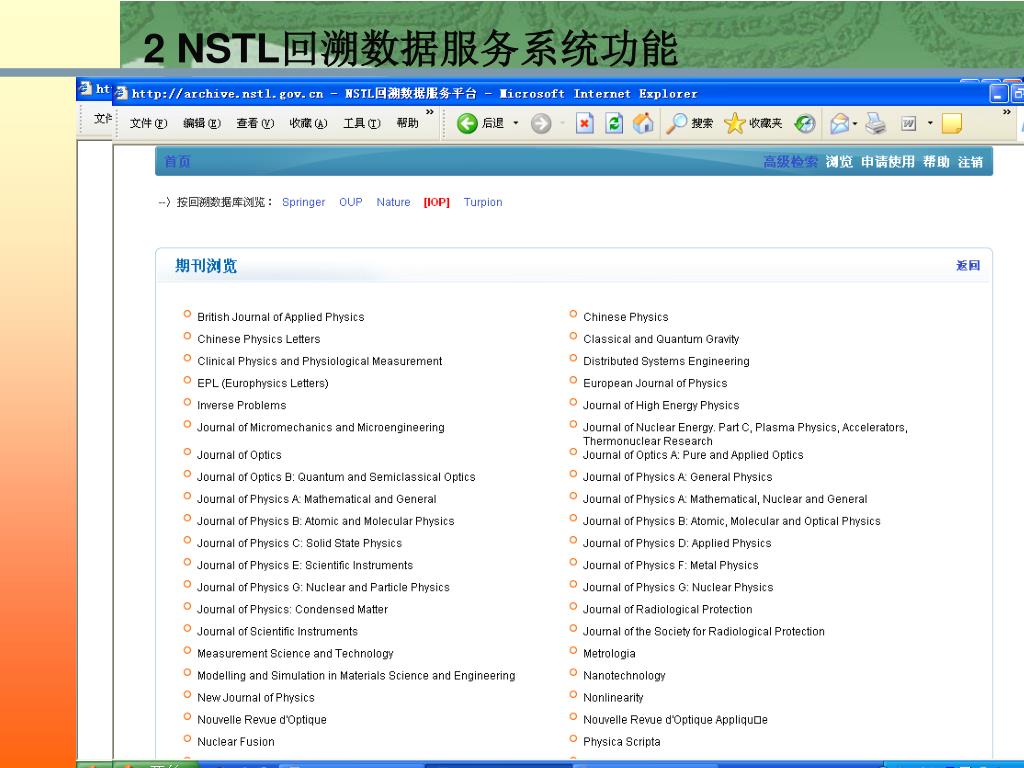Click 帮助 in the blue navigation bar
The height and width of the screenshot is (768, 1024).
click(x=936, y=161)
